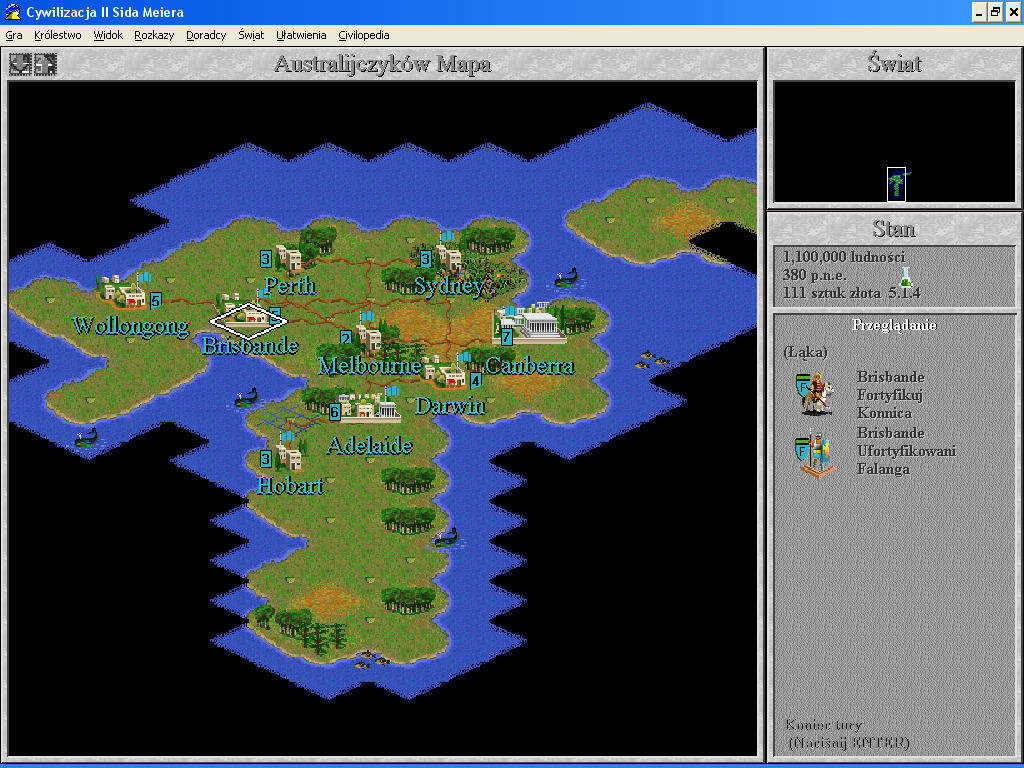The width and height of the screenshot is (1024, 768).
Task: Open the Doradcy menu
Action: (206, 34)
